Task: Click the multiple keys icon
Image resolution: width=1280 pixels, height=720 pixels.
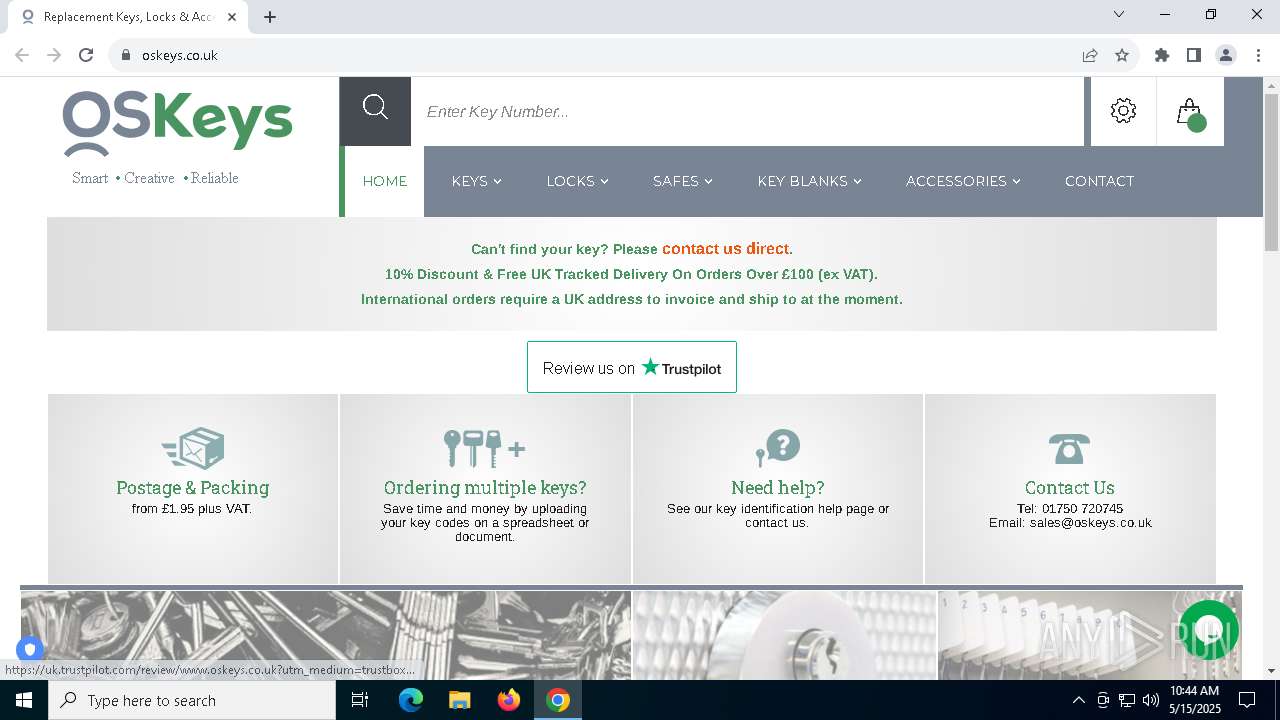Action: (485, 448)
